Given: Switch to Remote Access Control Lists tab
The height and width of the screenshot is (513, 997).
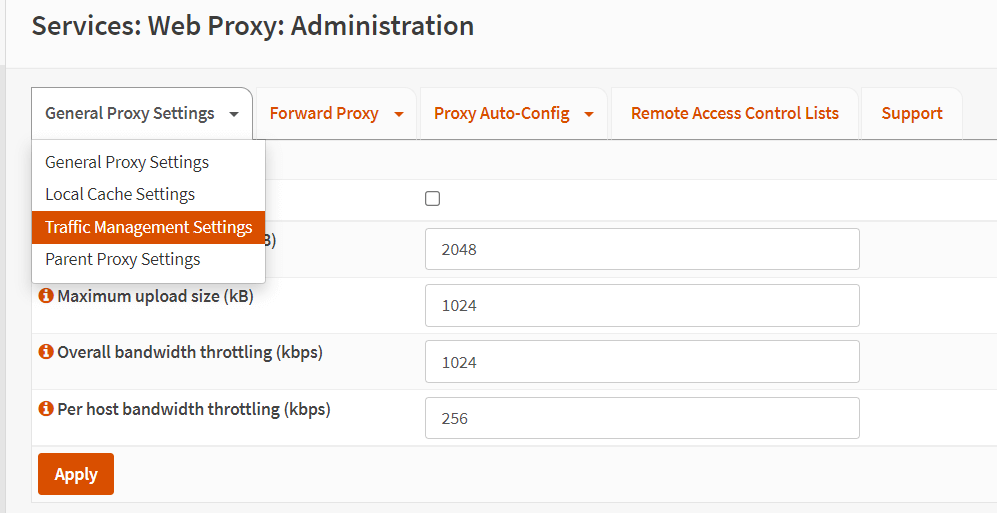Looking at the screenshot, I should tap(734, 113).
